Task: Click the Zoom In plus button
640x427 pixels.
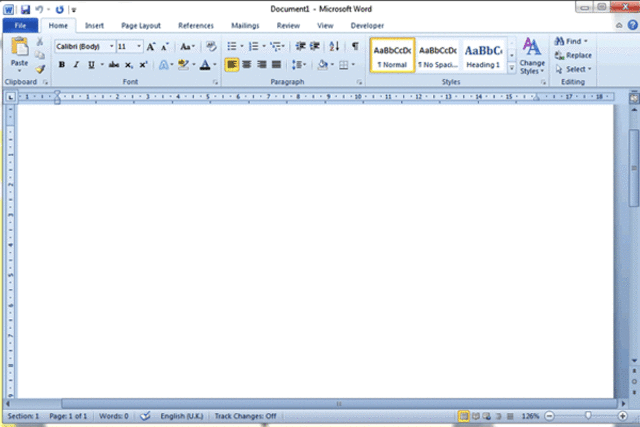Action: 622,416
